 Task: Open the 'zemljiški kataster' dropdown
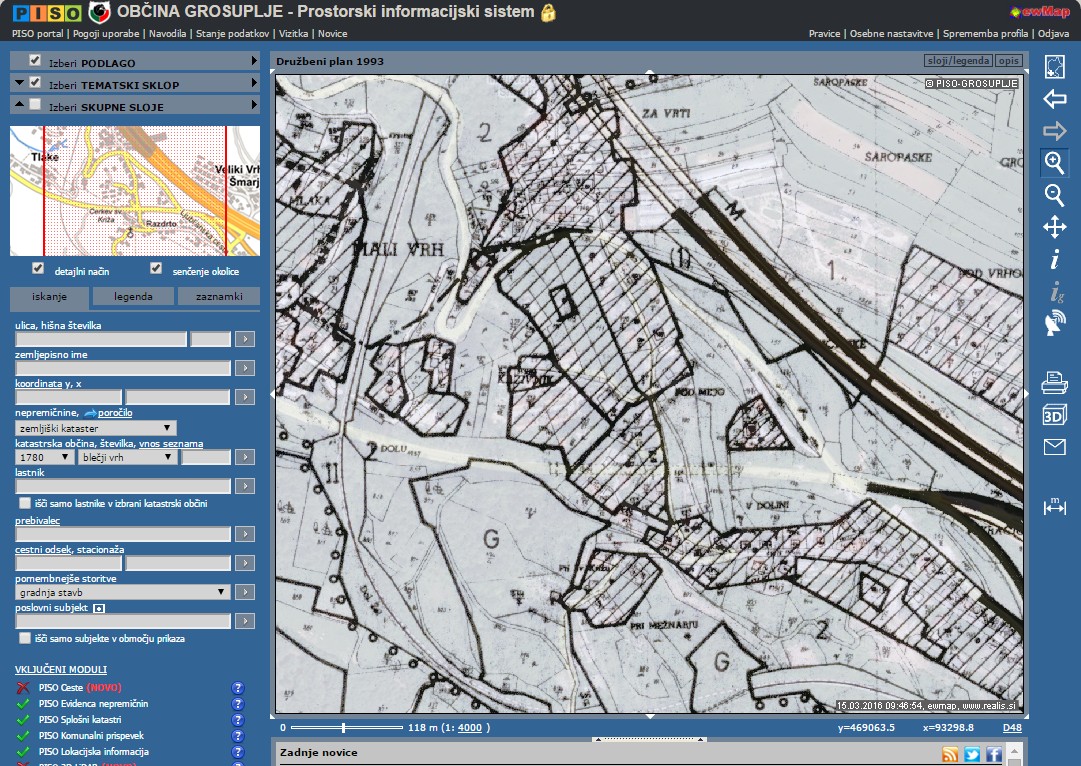(95, 428)
